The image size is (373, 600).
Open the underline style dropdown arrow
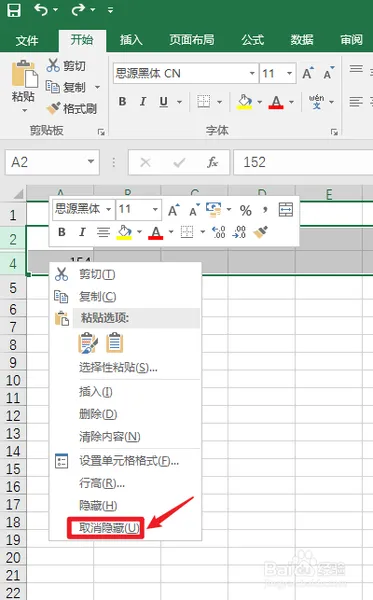click(179, 102)
